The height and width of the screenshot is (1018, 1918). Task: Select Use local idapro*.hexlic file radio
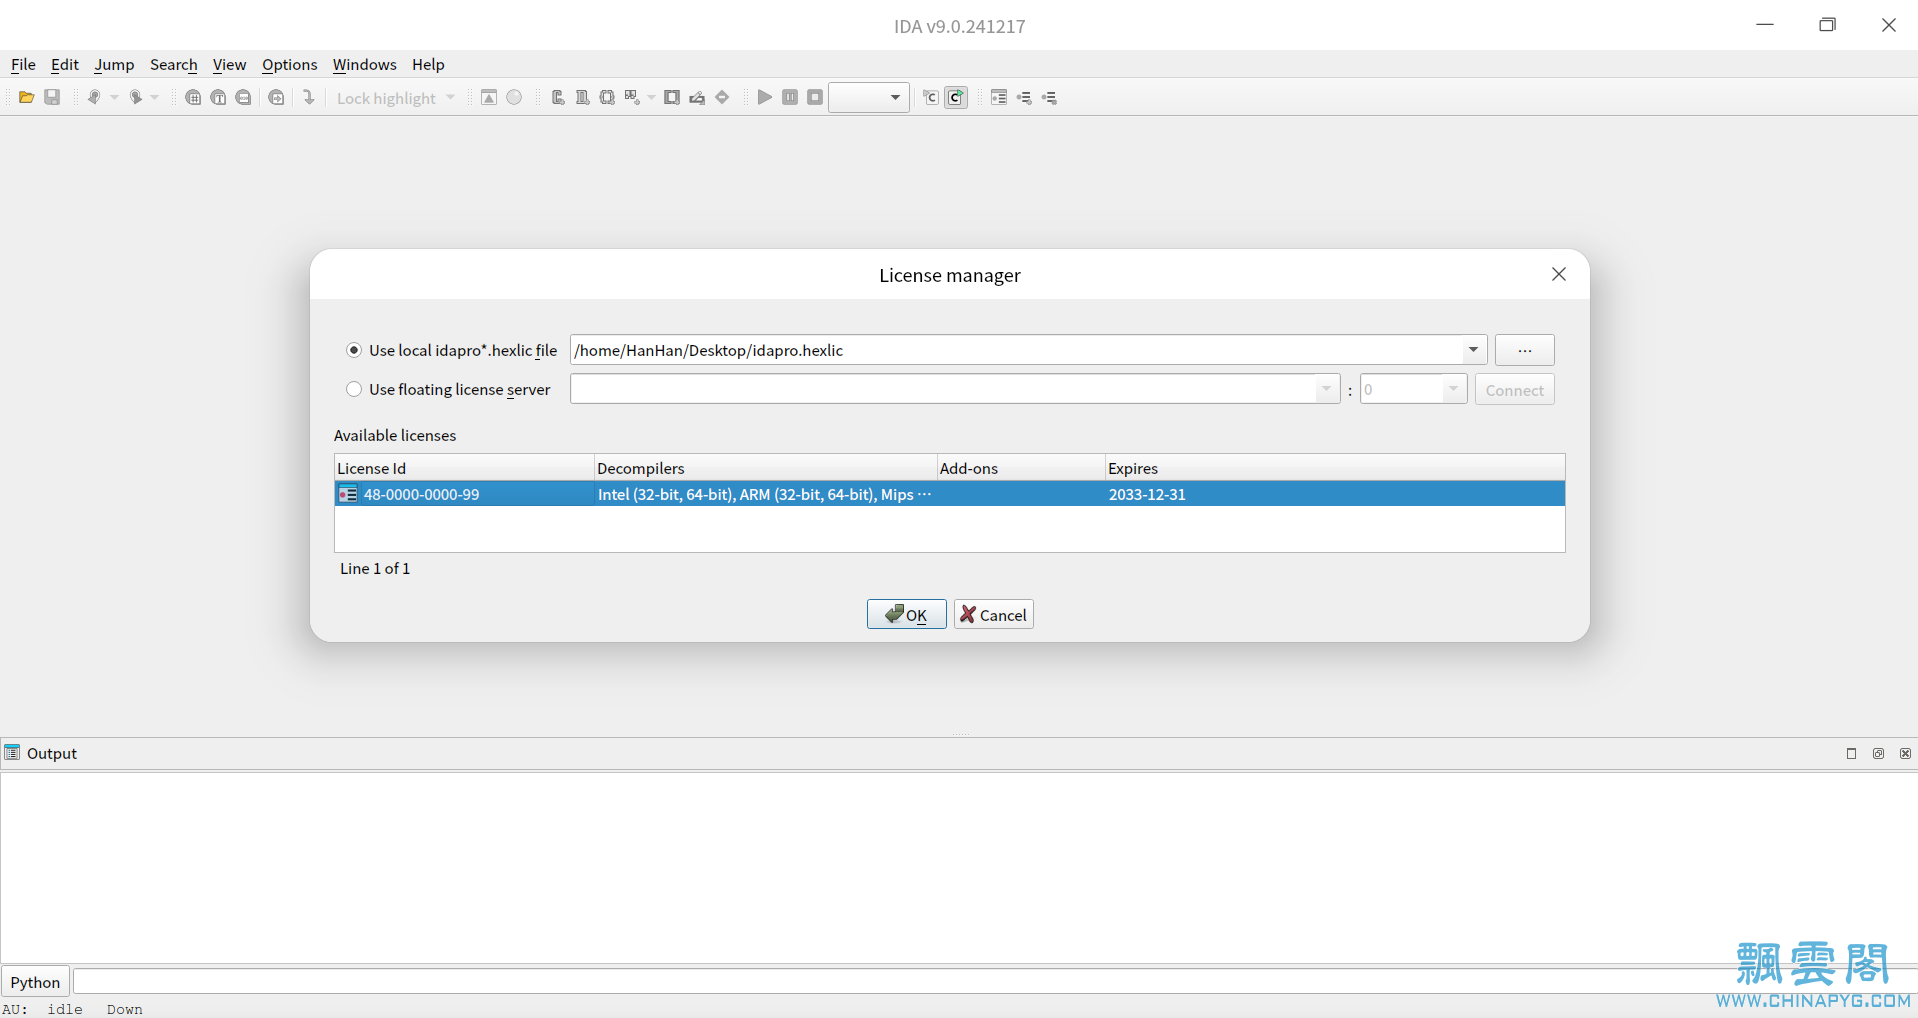[354, 350]
